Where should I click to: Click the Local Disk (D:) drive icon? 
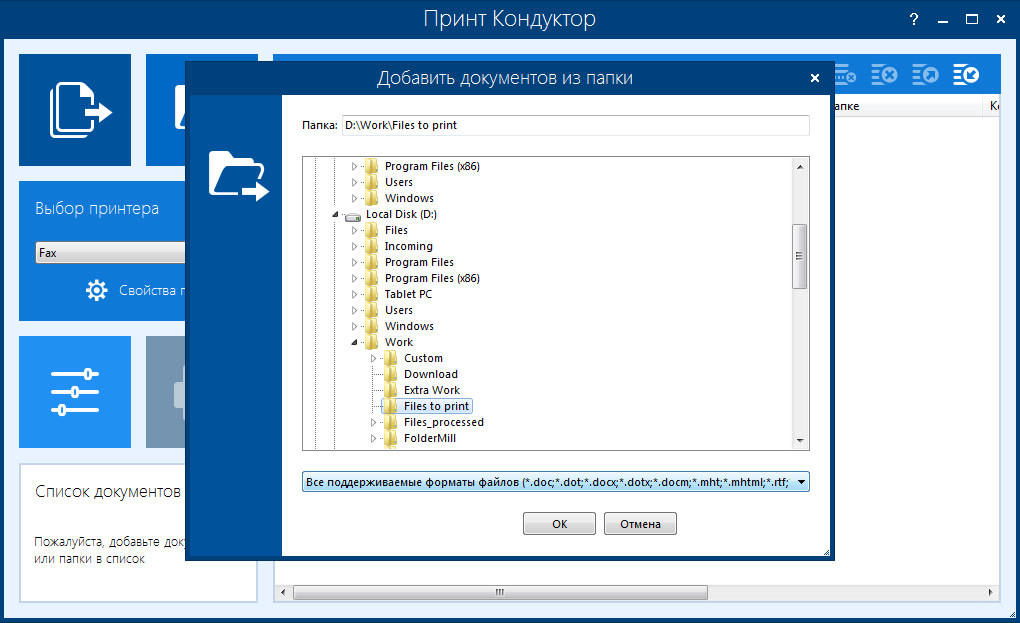(x=353, y=215)
